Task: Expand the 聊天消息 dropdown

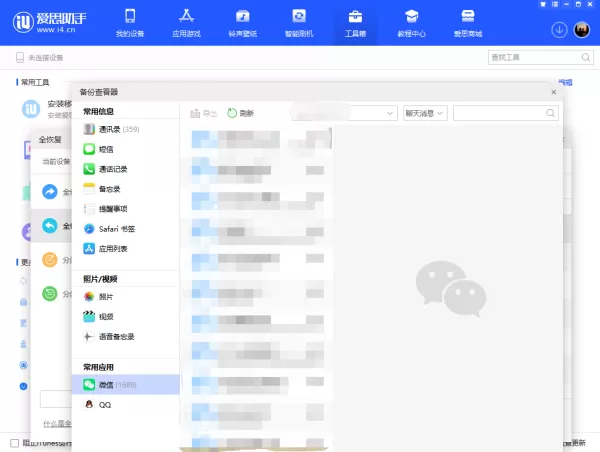Action: [425, 113]
